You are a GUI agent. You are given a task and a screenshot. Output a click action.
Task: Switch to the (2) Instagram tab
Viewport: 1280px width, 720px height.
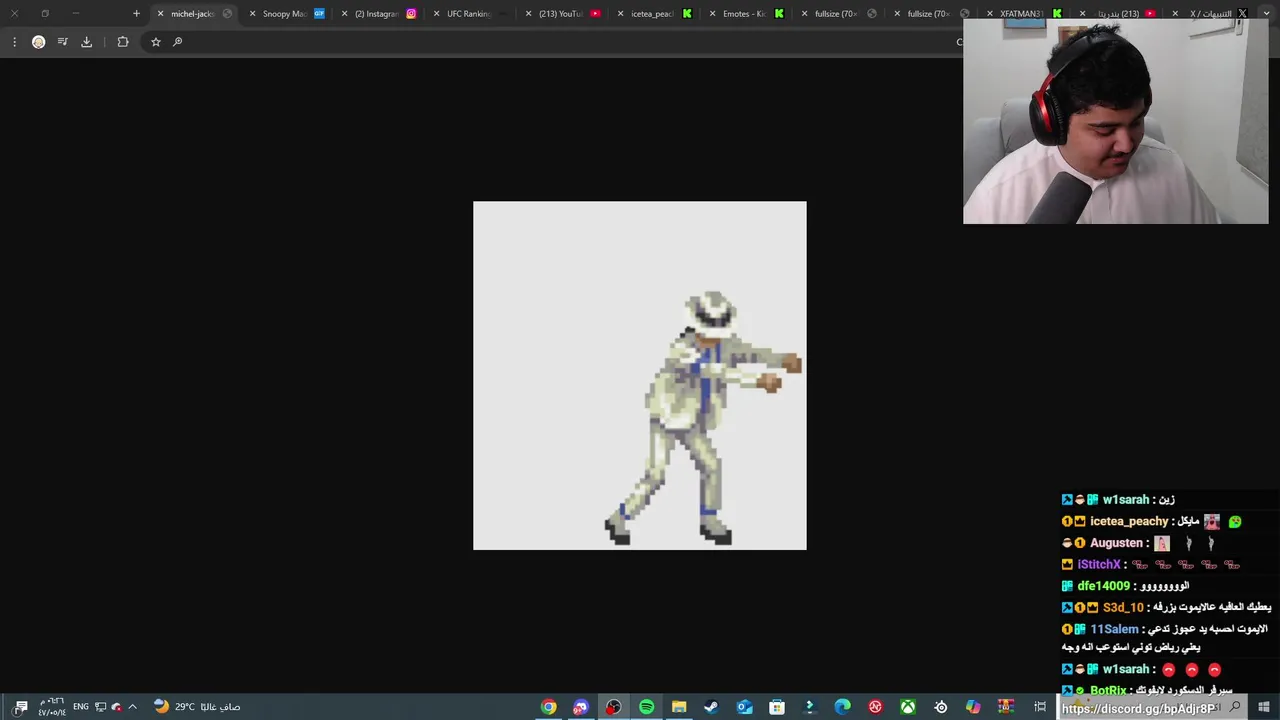pyautogui.click(x=377, y=14)
